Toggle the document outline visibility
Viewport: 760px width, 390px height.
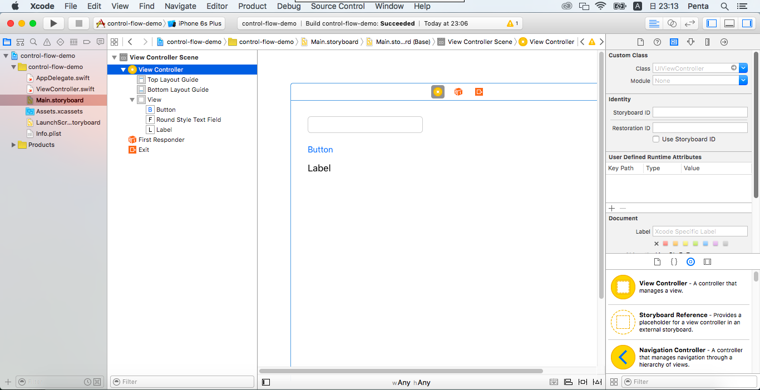[x=266, y=382]
